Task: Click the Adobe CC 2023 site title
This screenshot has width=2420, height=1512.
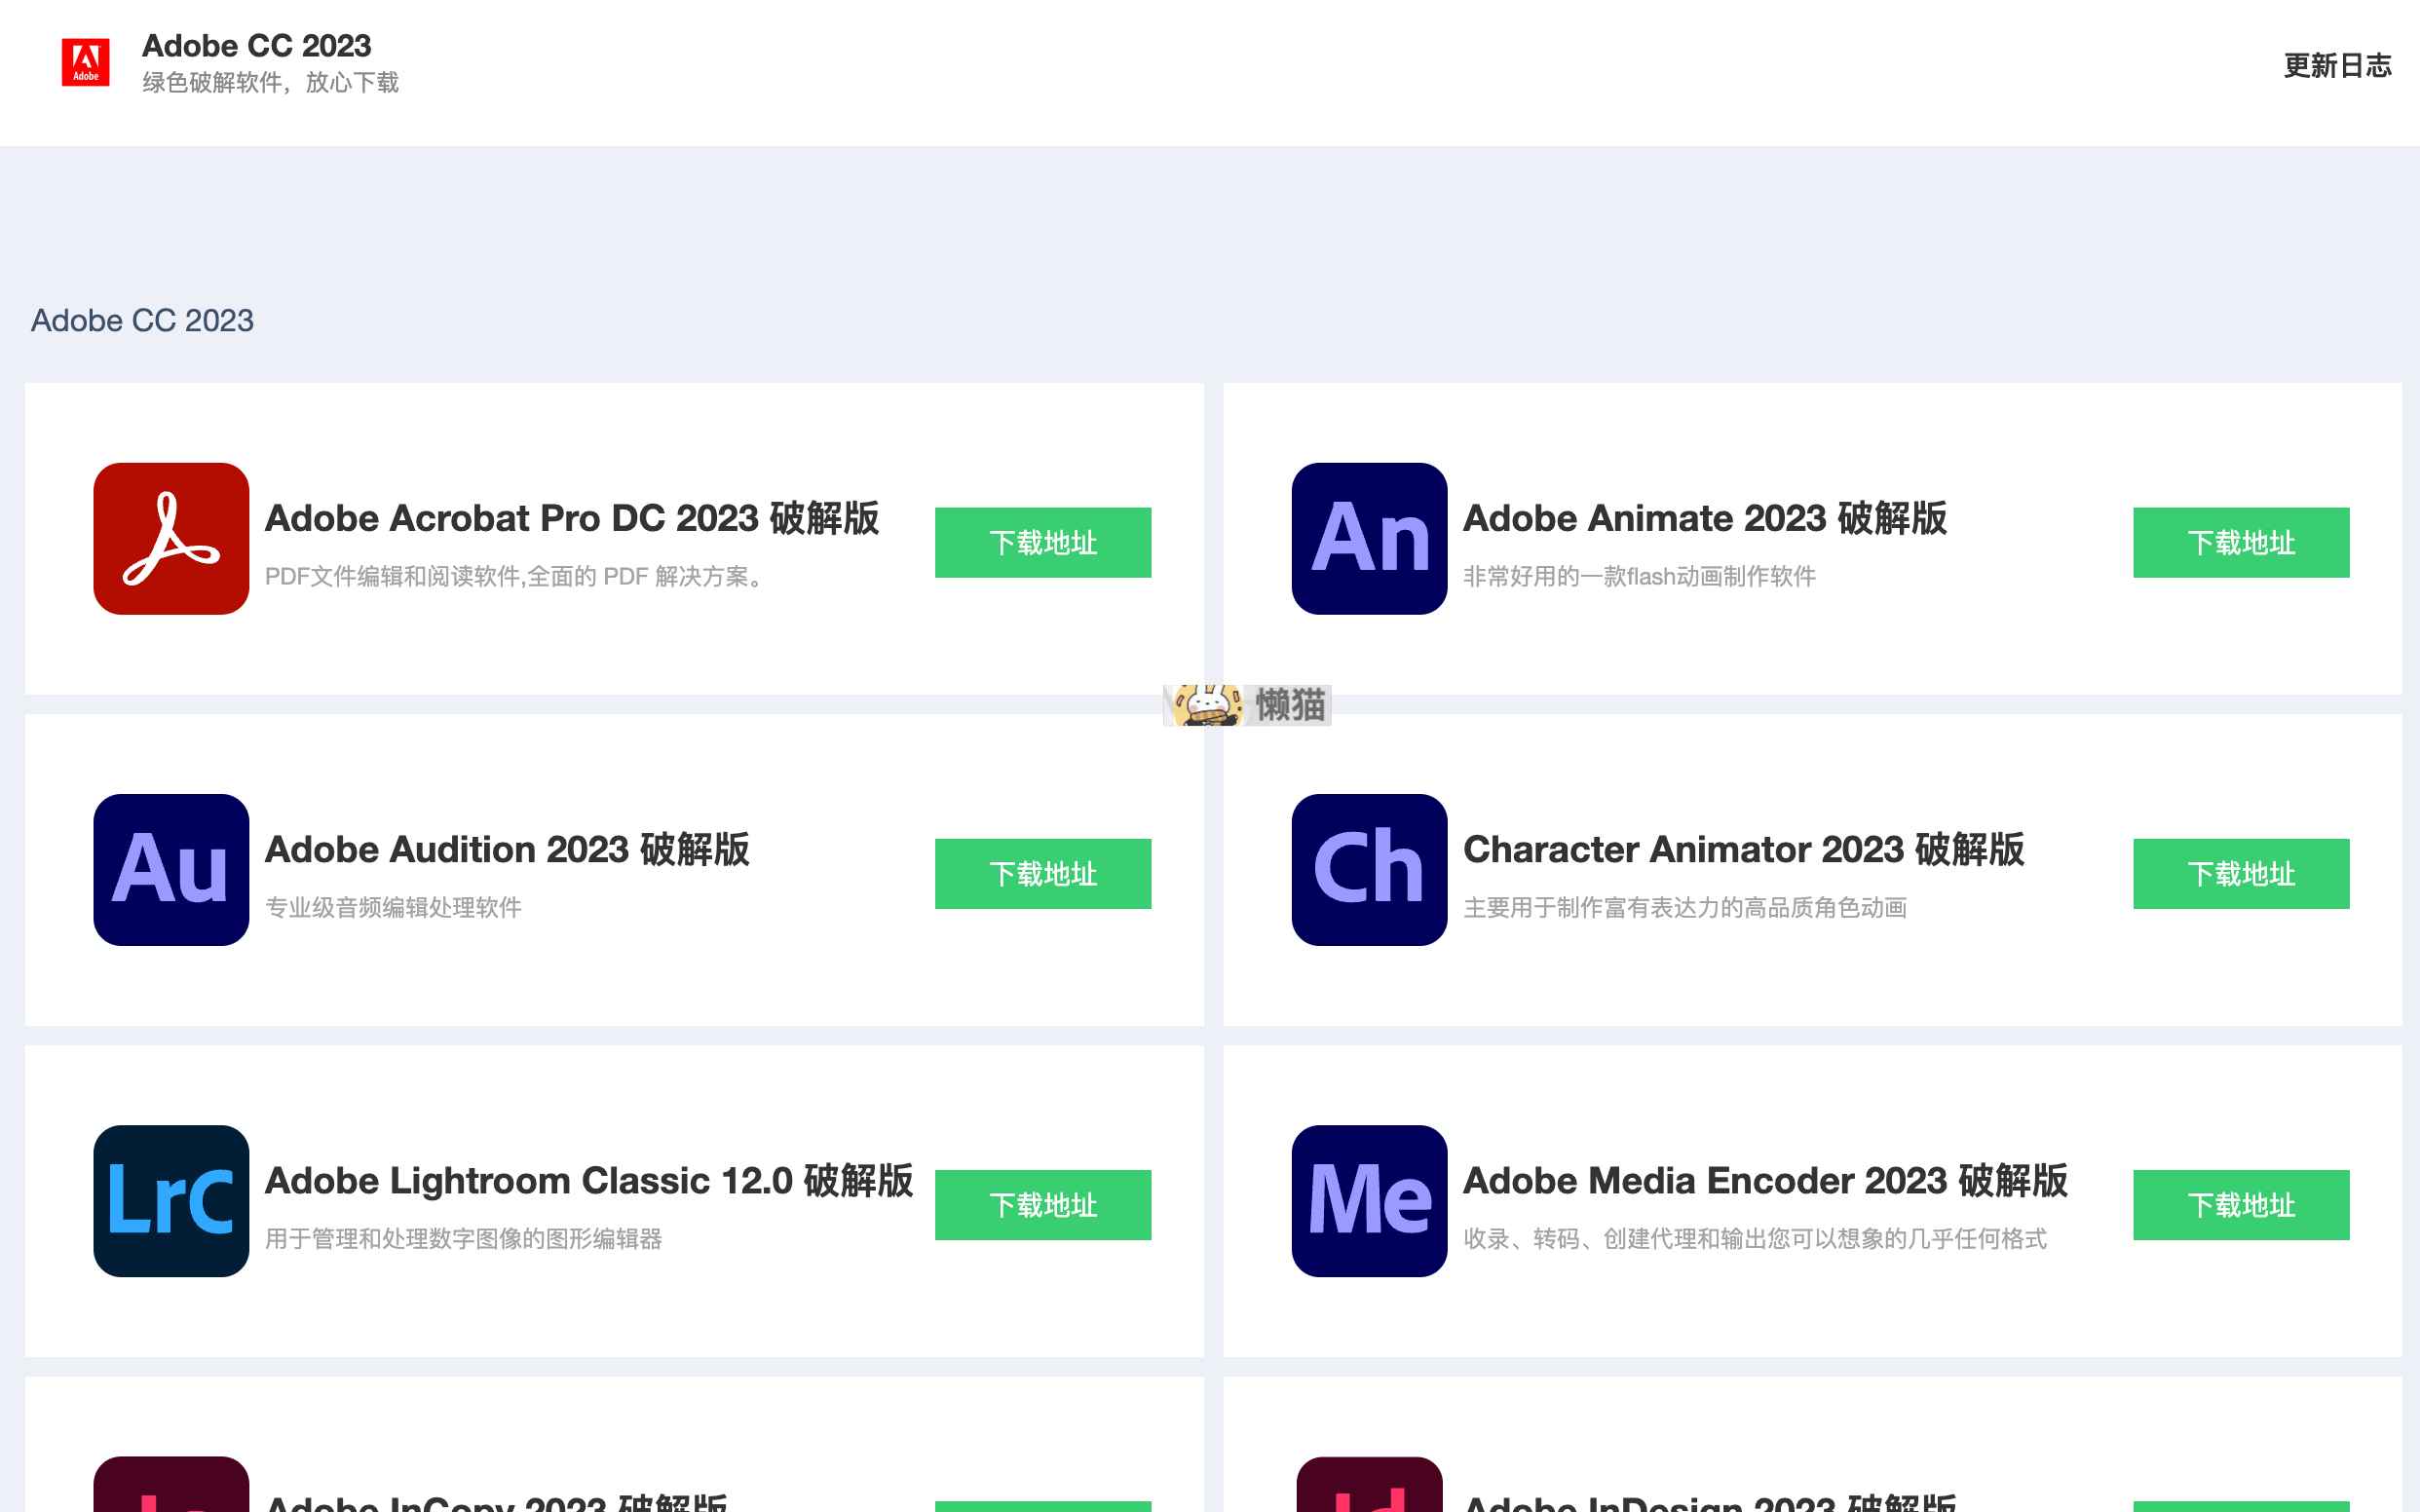Action: [256, 46]
